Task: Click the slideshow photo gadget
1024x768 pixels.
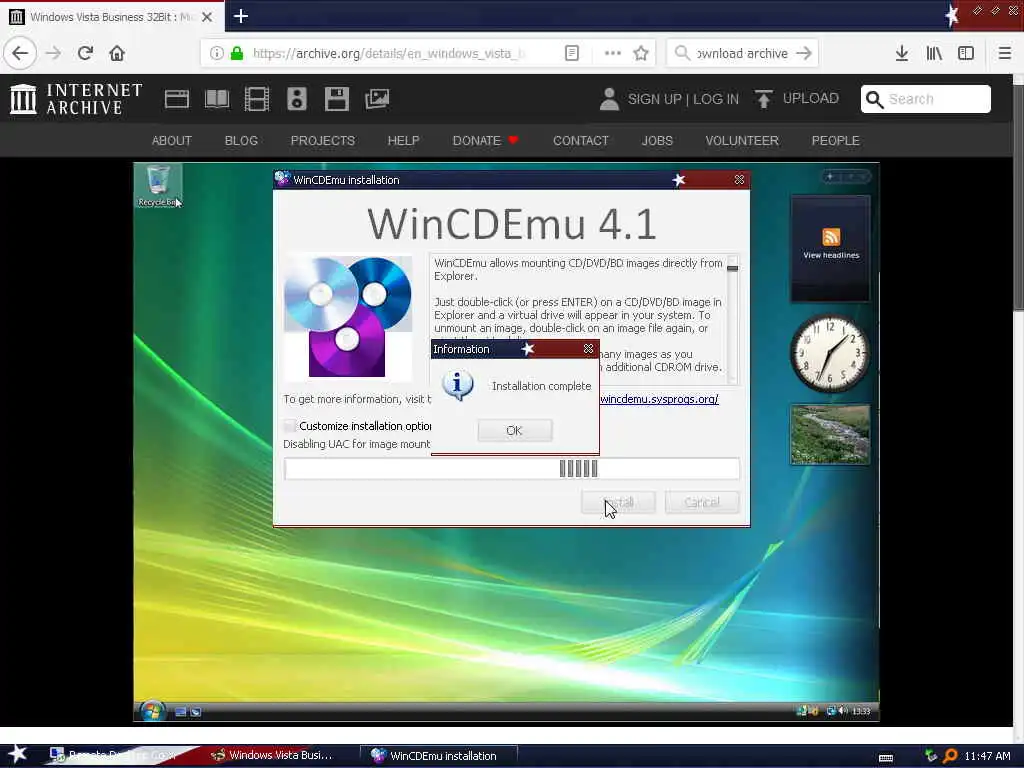Action: (x=830, y=434)
